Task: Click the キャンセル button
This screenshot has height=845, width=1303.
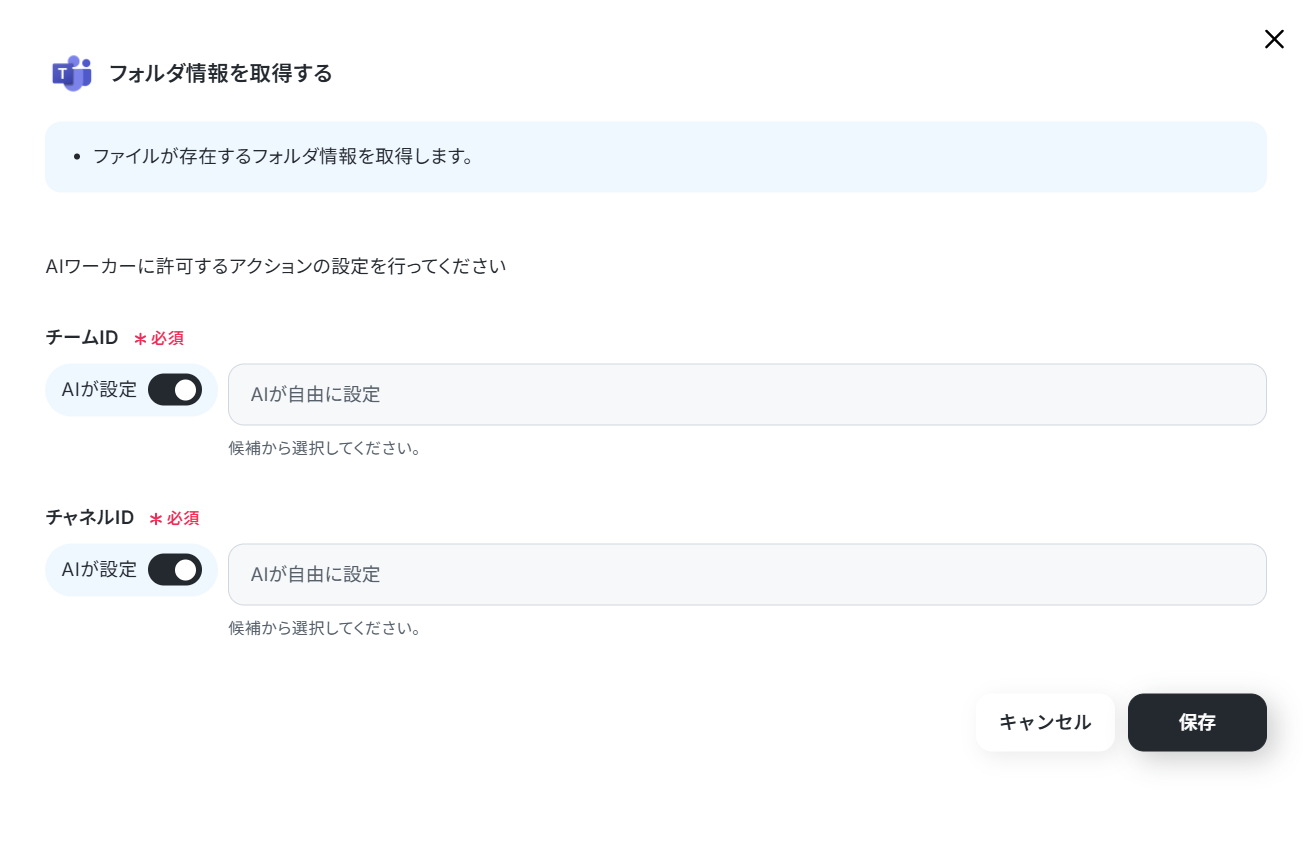Action: point(1045,722)
